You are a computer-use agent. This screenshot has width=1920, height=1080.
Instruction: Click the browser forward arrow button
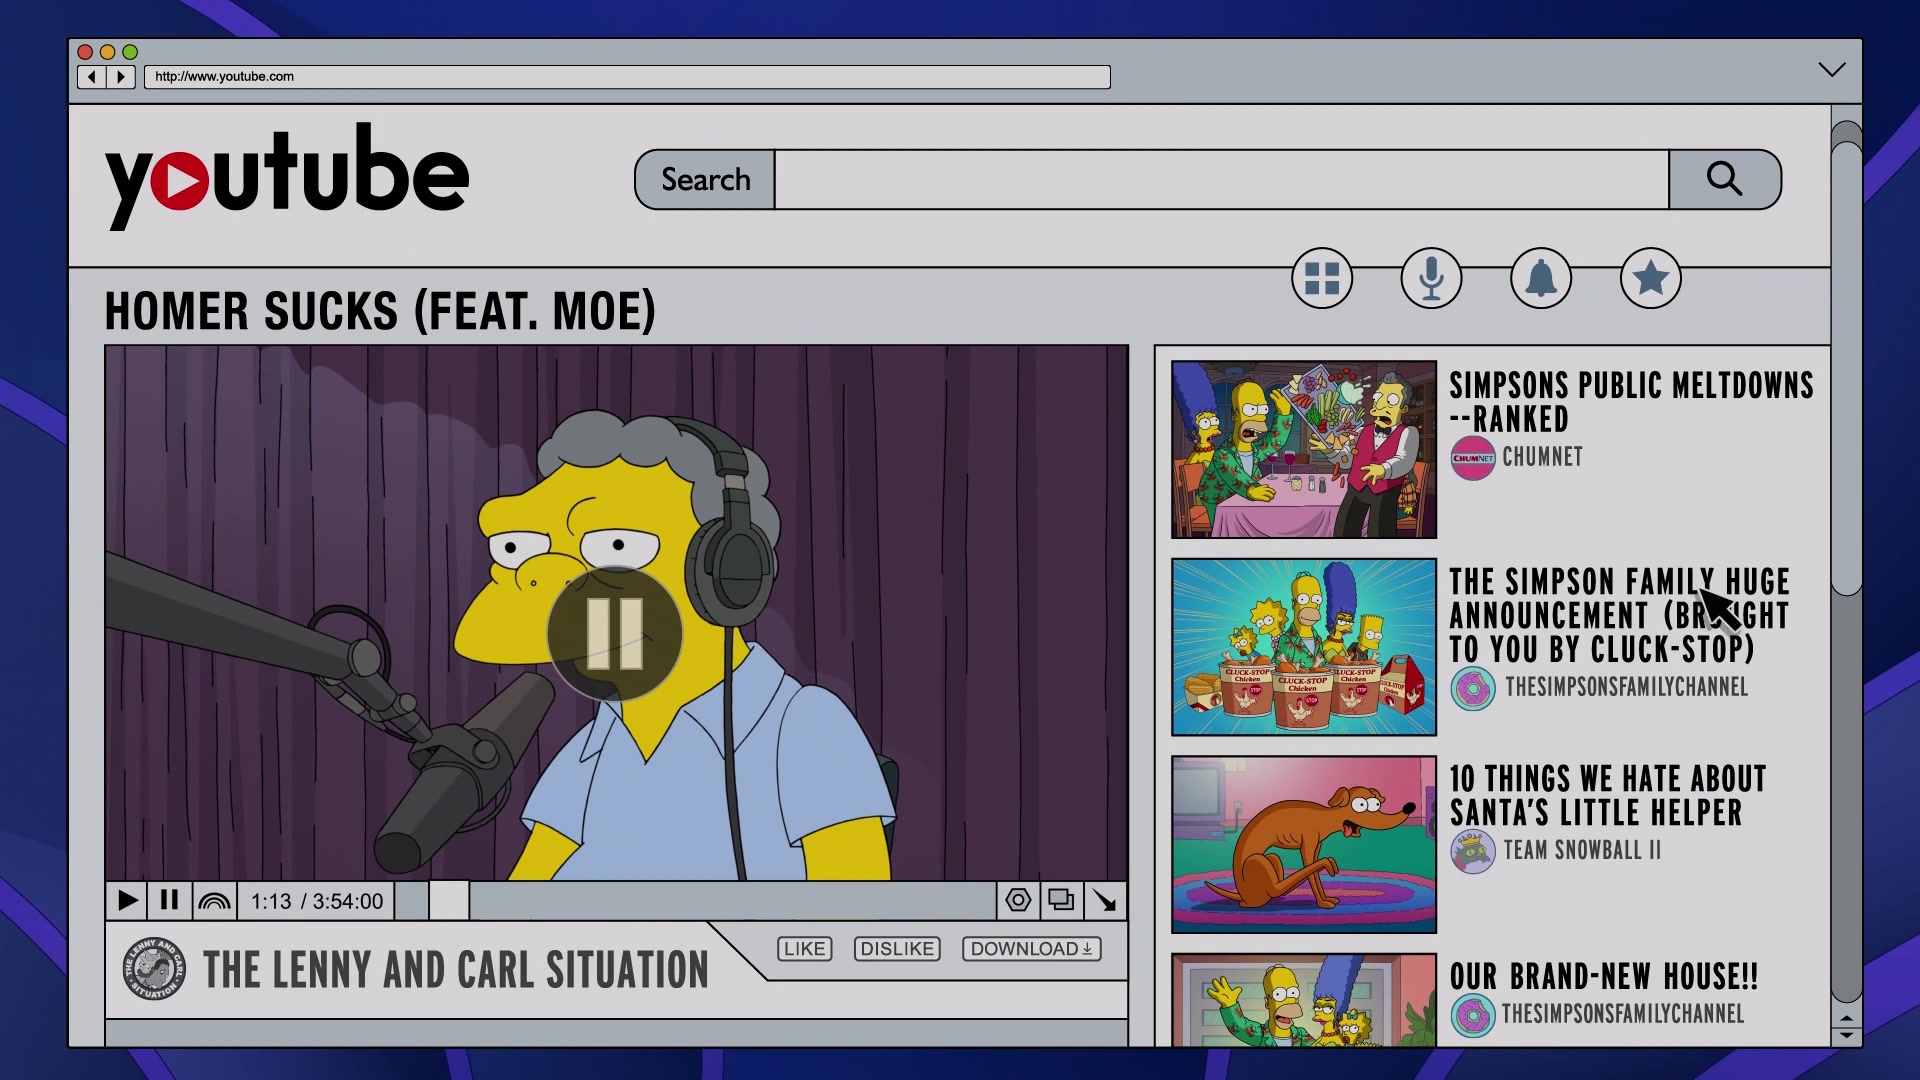click(x=121, y=77)
